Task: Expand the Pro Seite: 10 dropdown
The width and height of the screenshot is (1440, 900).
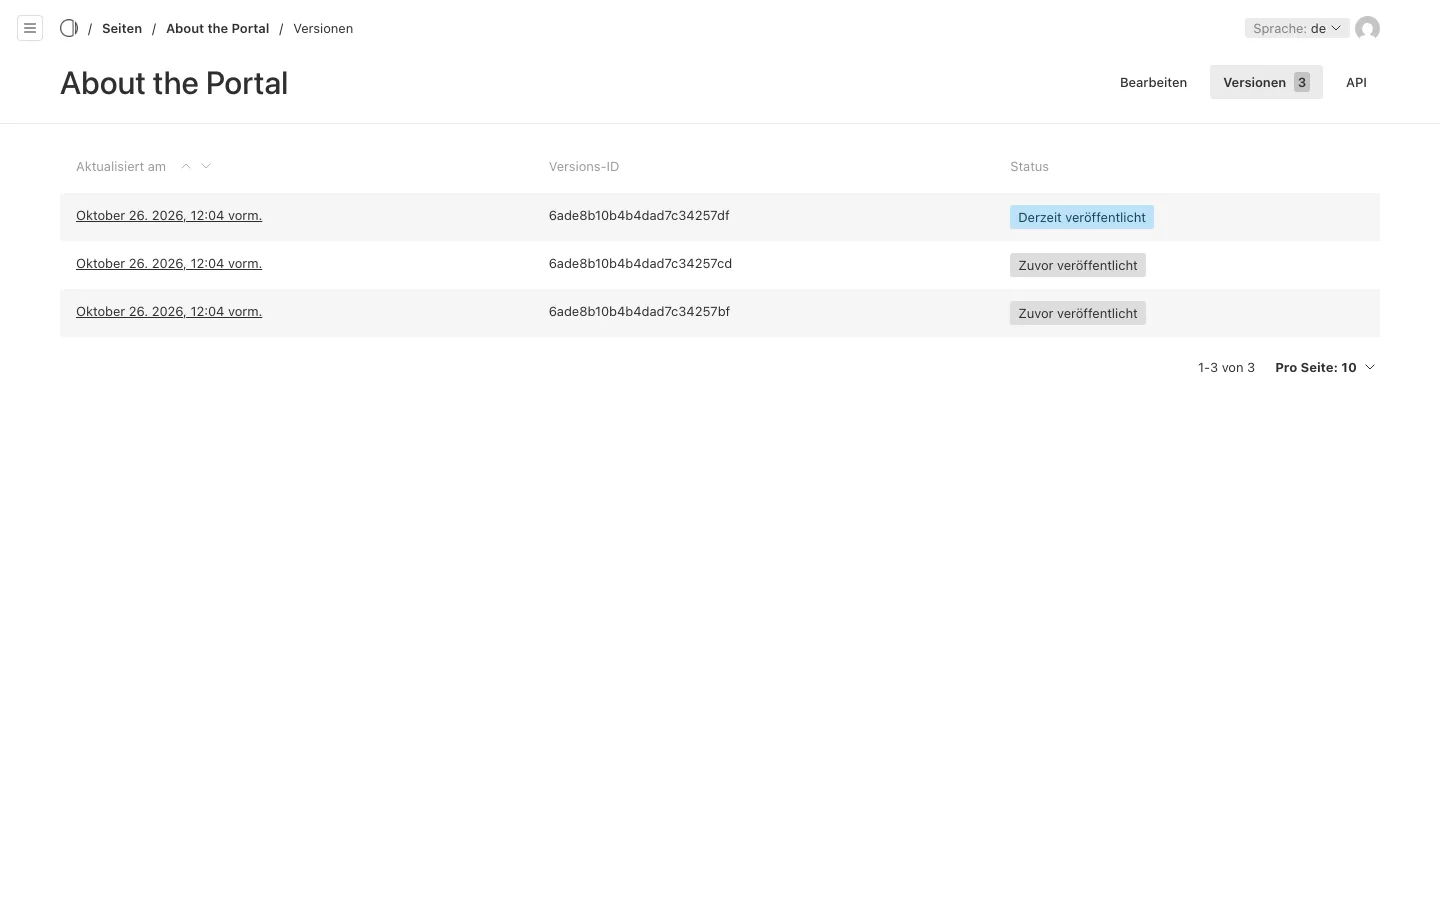Action: coord(1325,367)
